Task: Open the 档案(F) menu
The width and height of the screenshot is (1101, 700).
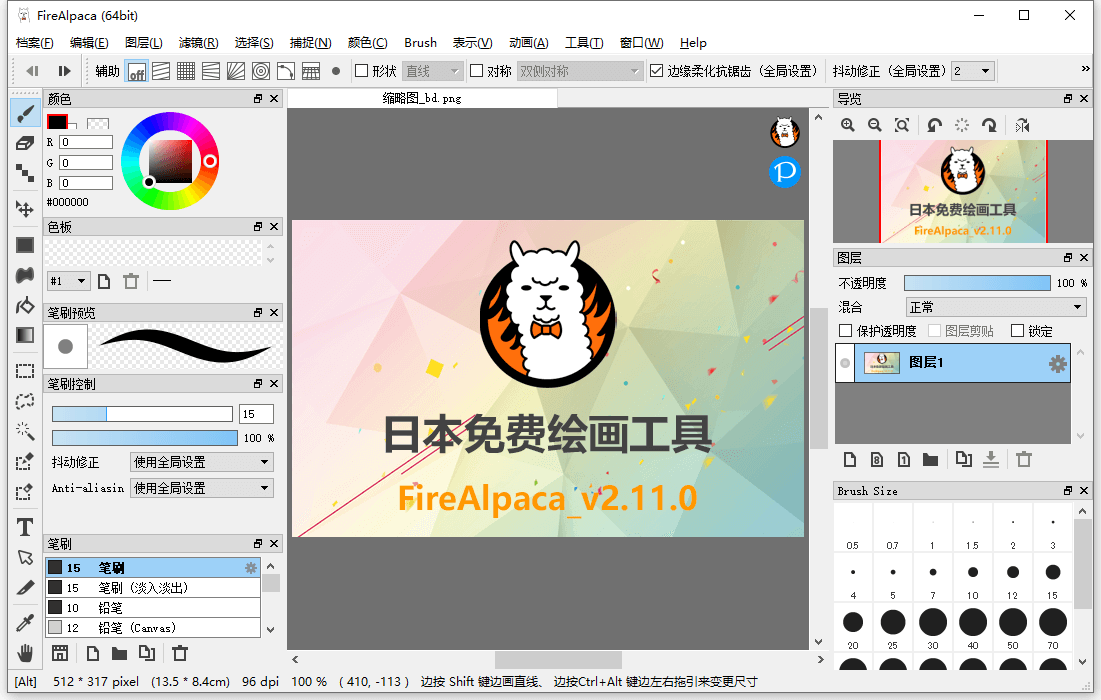Action: pos(34,43)
